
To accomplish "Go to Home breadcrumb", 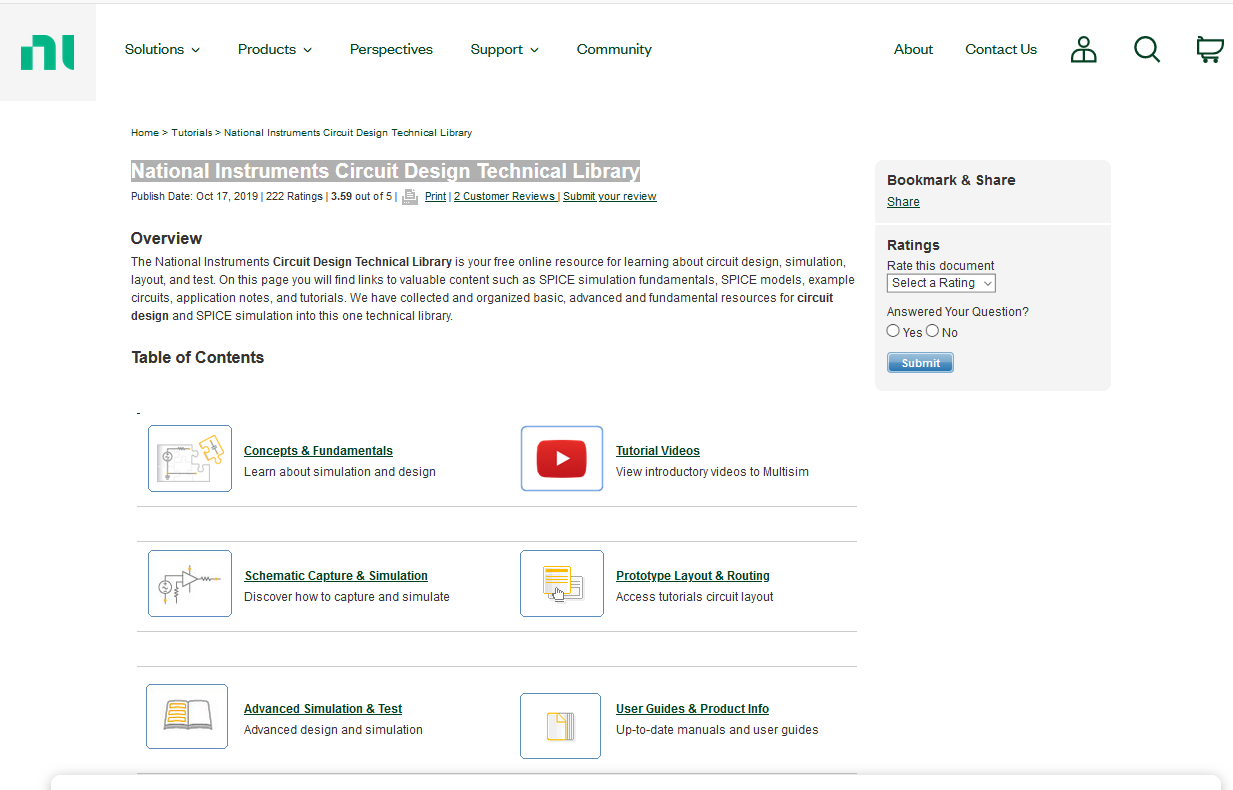I will click(x=145, y=133).
